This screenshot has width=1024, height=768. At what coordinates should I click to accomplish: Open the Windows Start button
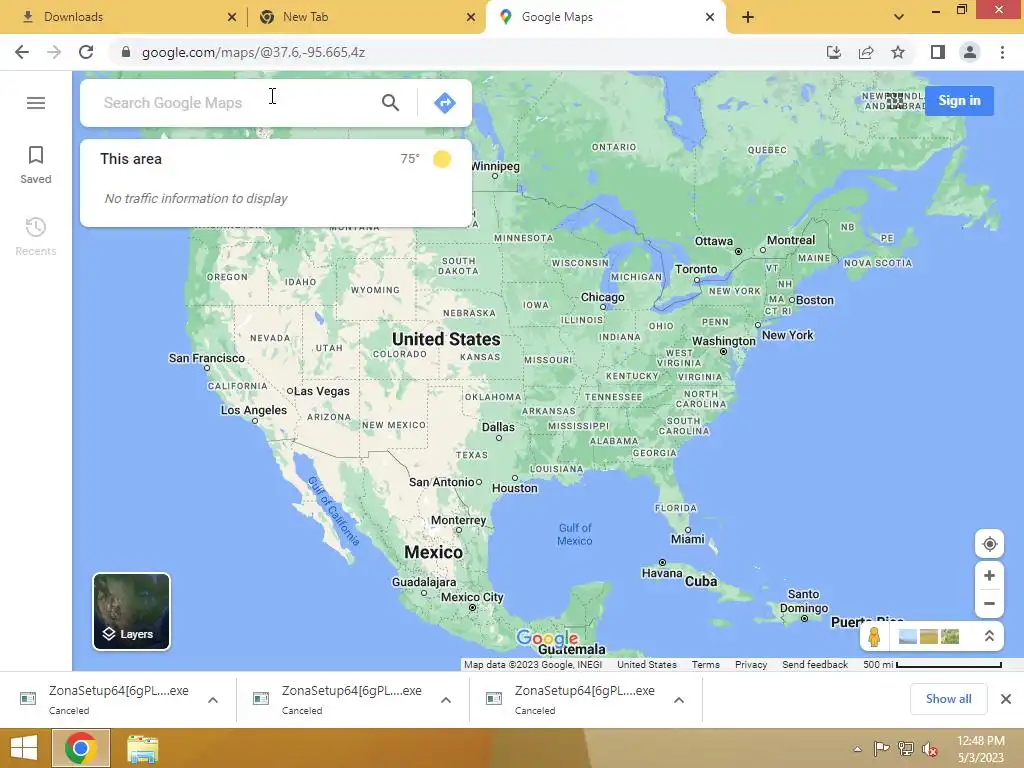[24, 748]
